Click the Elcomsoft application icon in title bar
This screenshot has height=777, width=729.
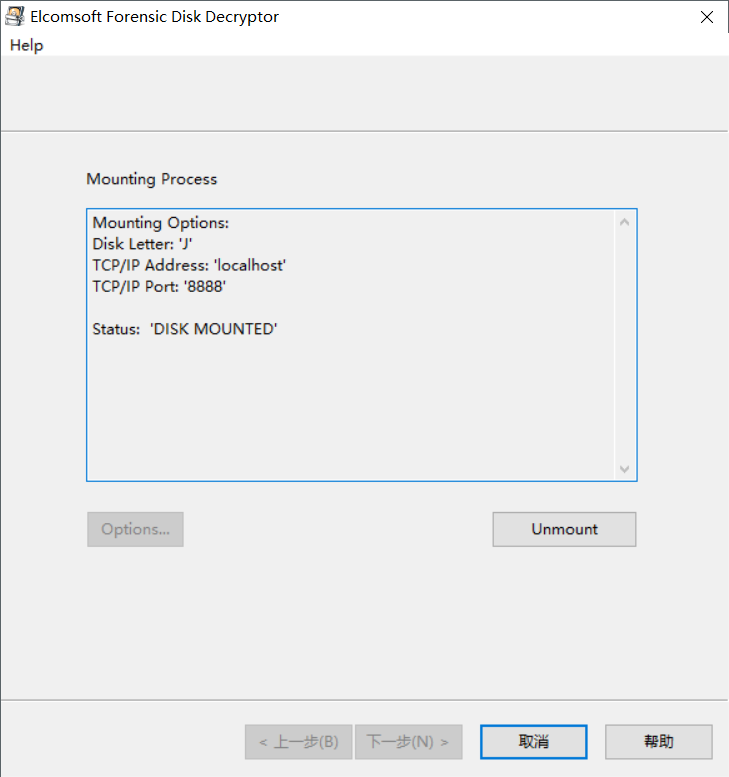(14, 16)
